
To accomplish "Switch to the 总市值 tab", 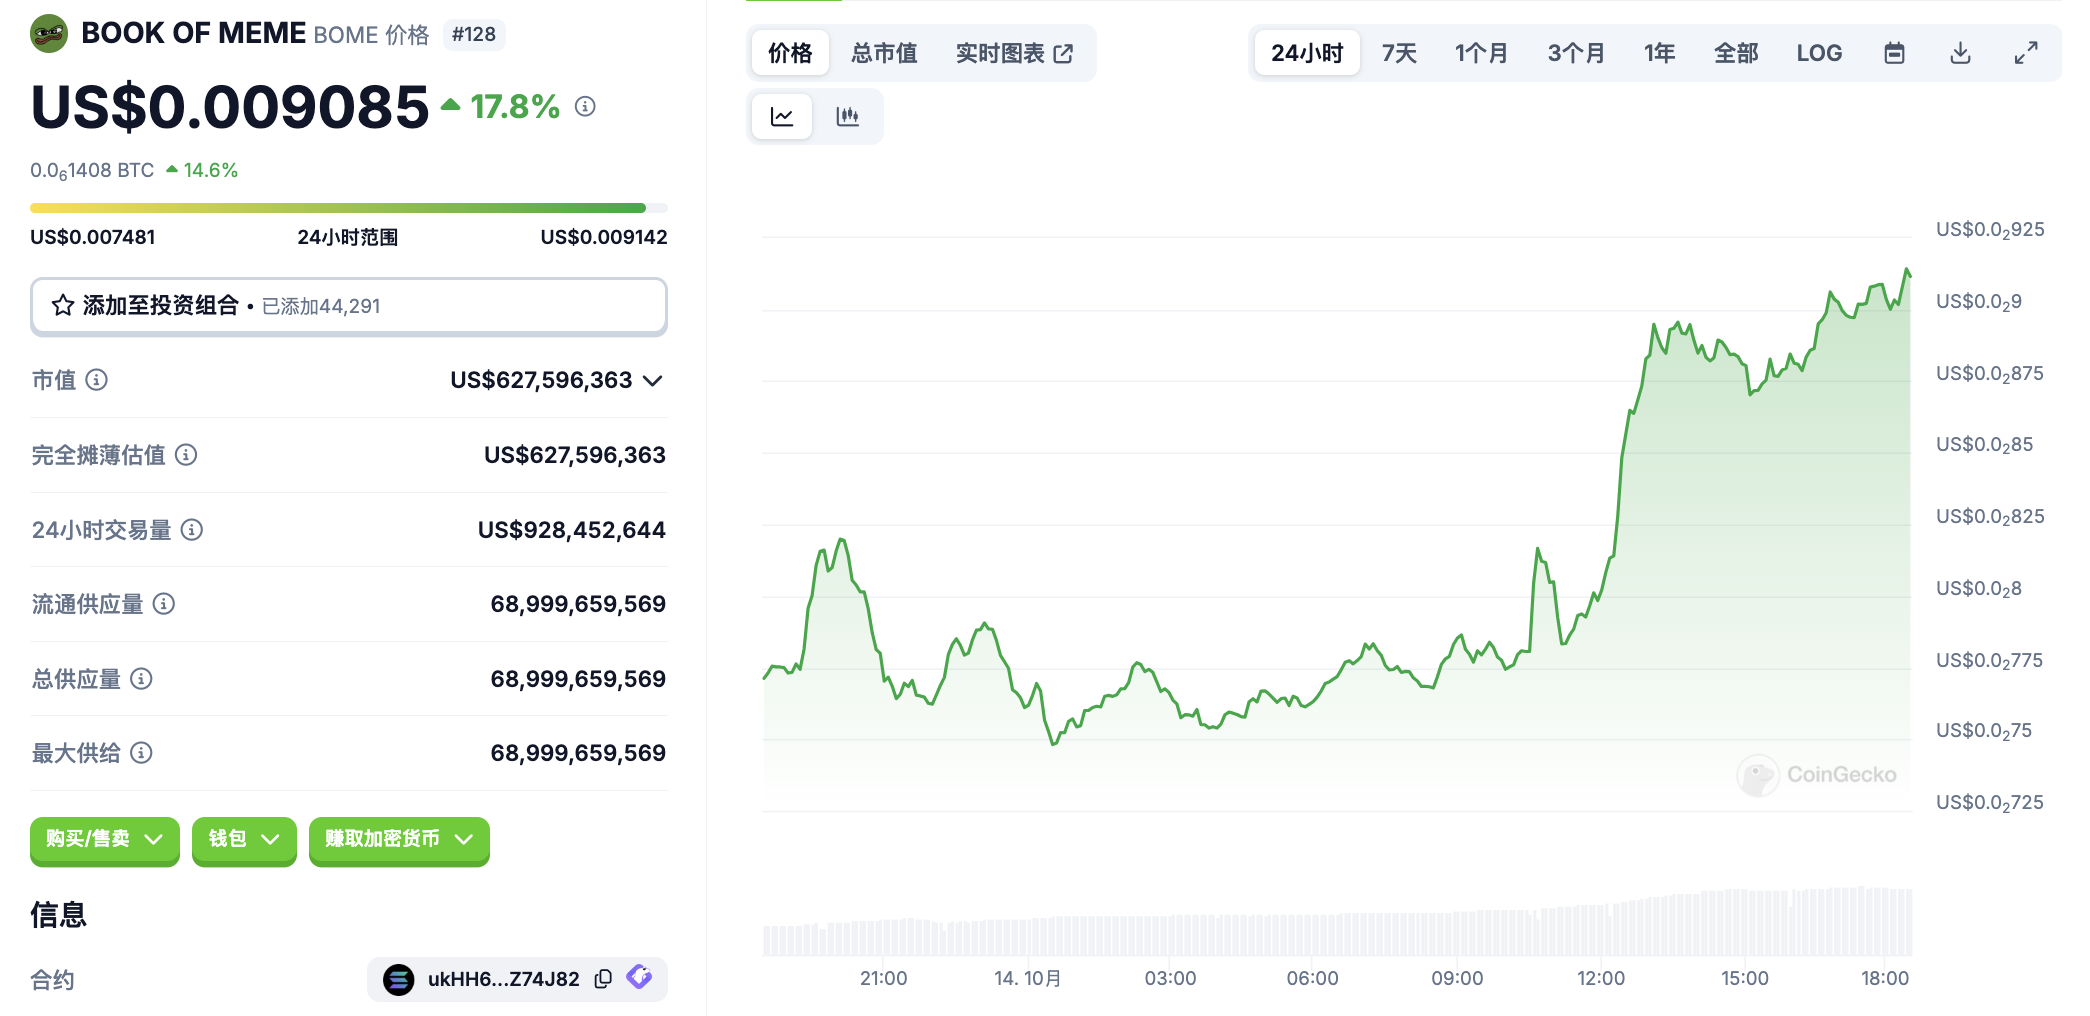I will [884, 53].
